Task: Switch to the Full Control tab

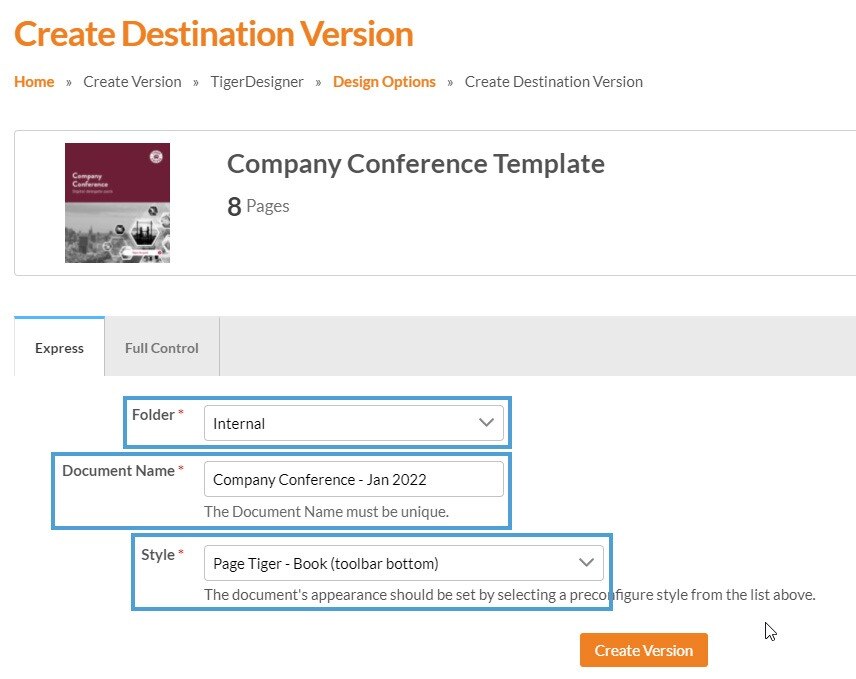Action: pos(161,348)
